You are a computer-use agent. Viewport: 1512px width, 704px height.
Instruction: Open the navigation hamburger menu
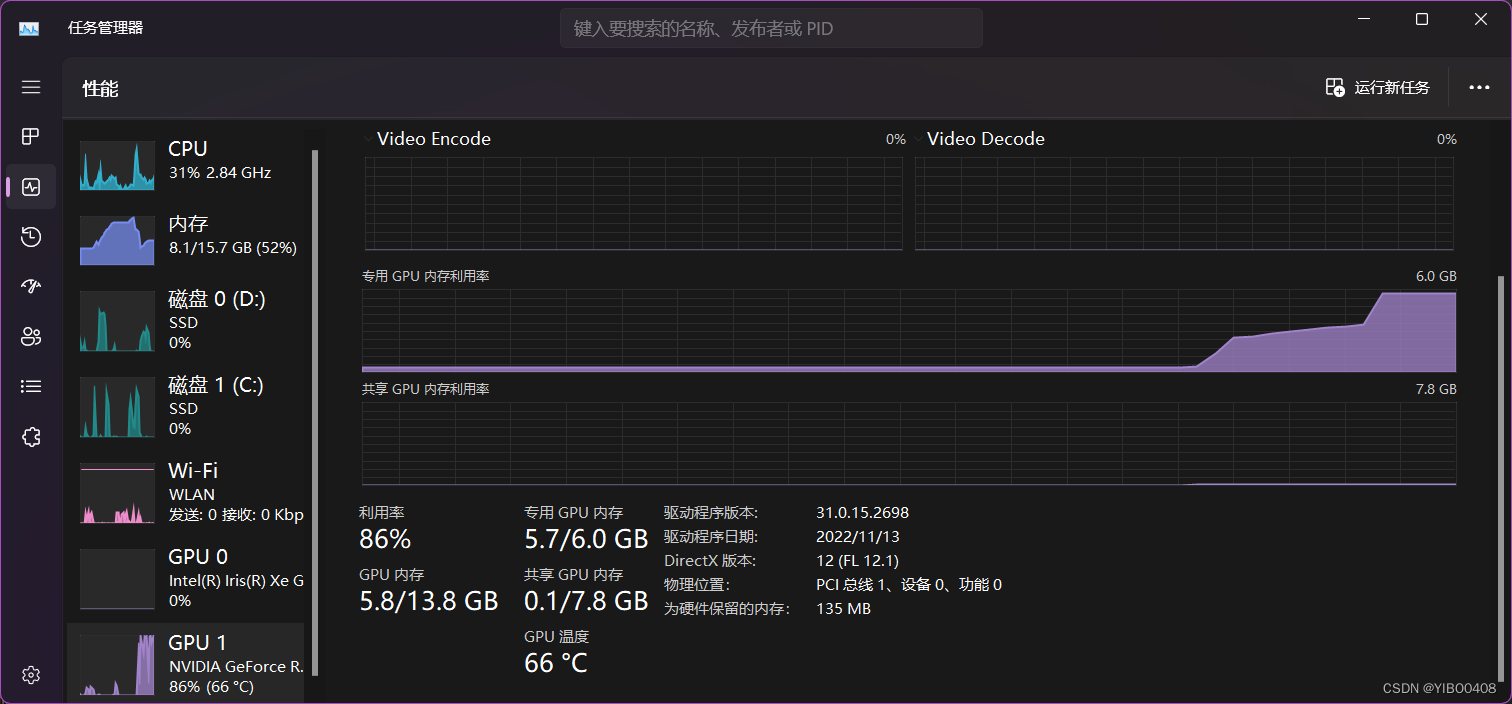31,87
